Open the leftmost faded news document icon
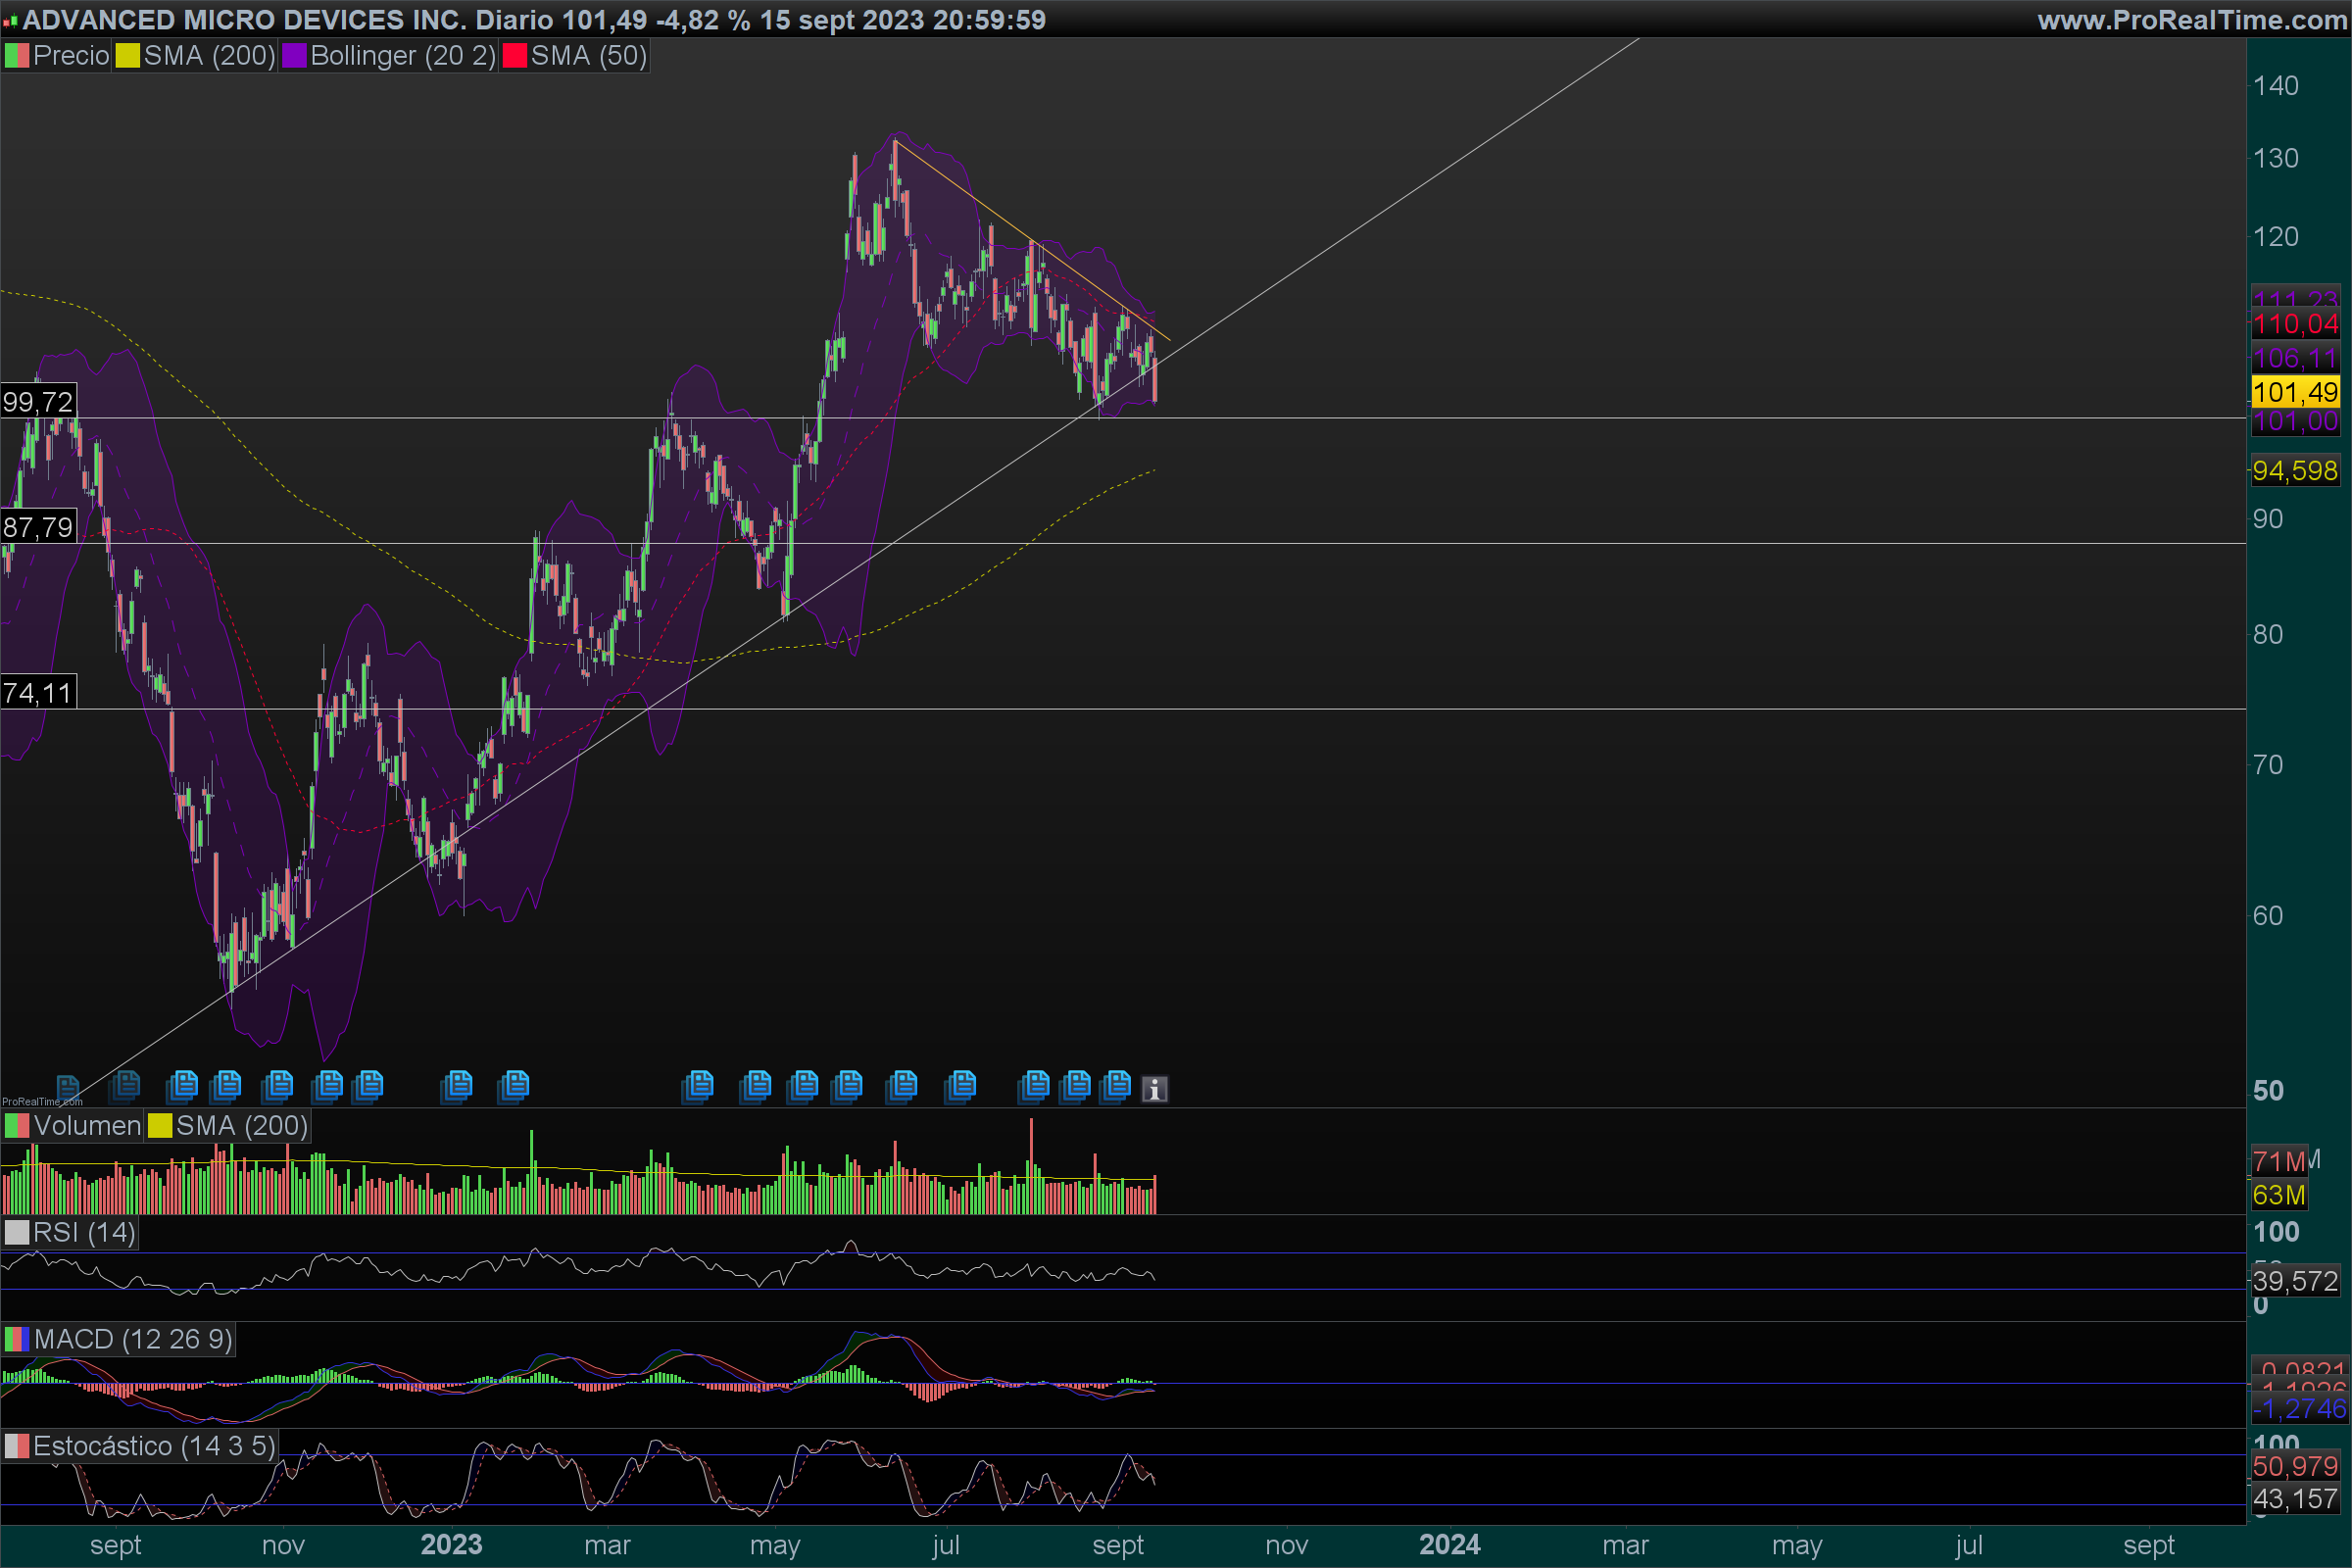Image resolution: width=2352 pixels, height=1568 pixels. pyautogui.click(x=68, y=1086)
